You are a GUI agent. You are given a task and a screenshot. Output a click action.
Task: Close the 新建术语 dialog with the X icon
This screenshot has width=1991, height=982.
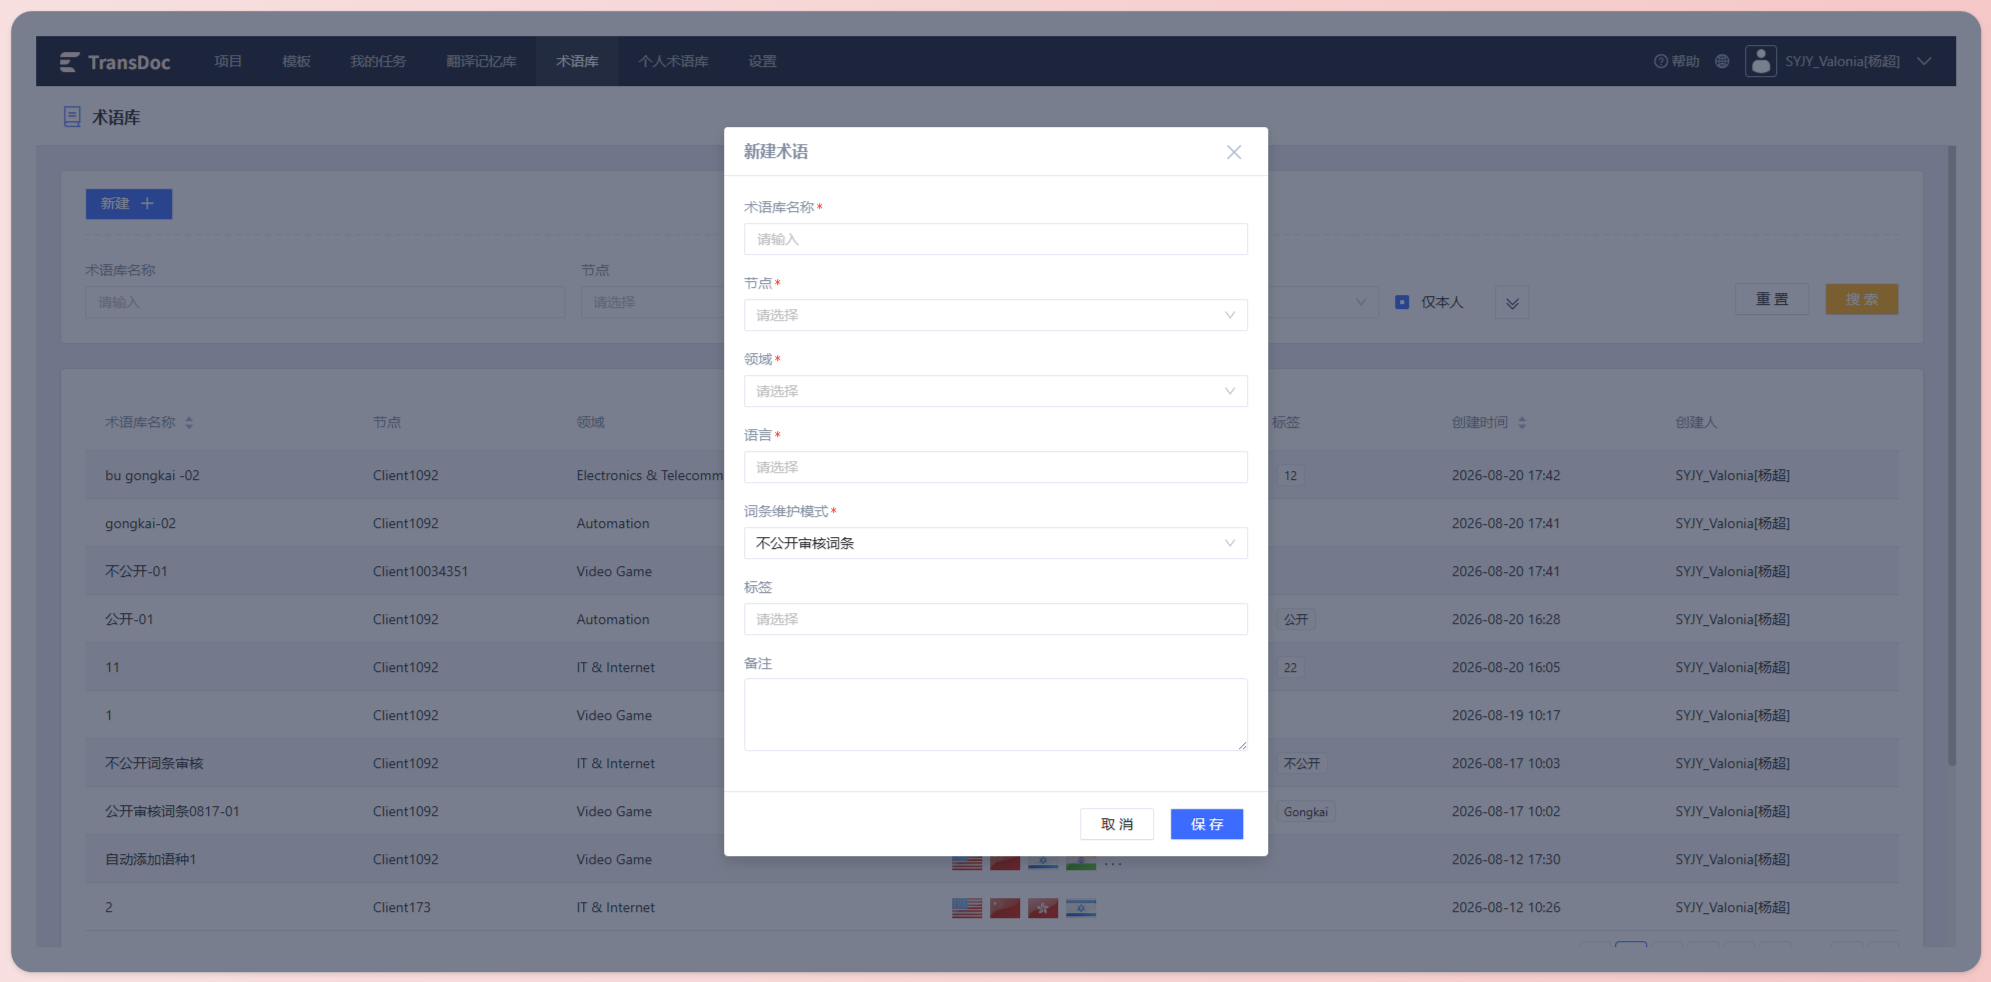(1234, 152)
